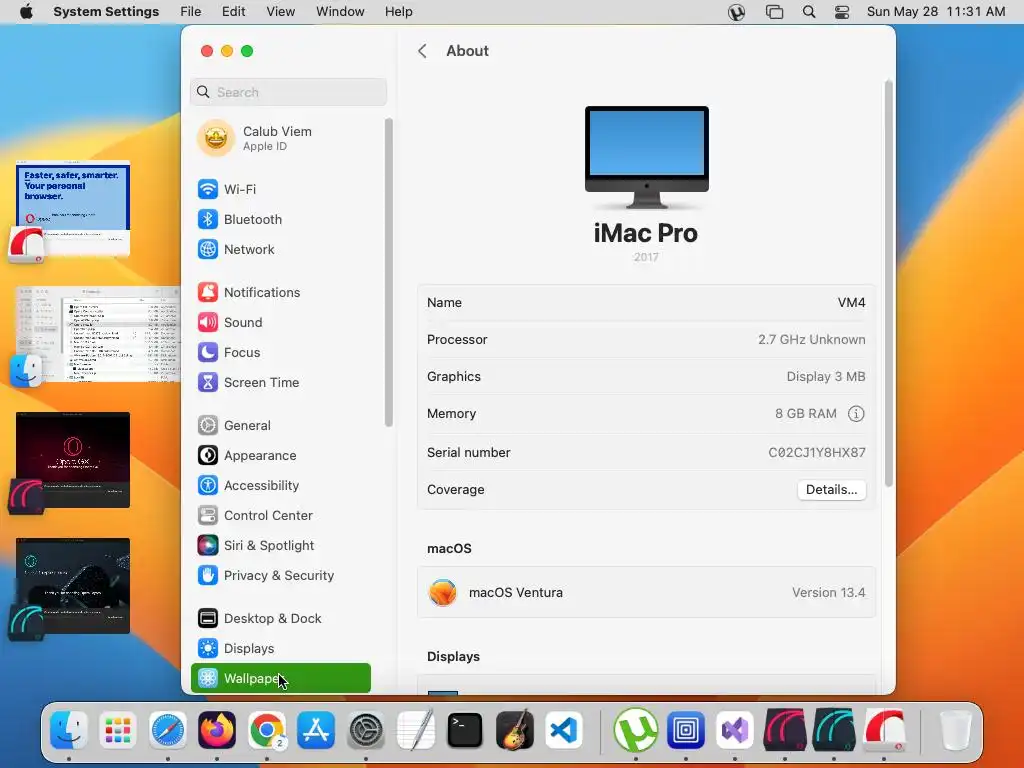Click the Search field in sidebar
Screen dimensions: 1024x768
tap(289, 92)
